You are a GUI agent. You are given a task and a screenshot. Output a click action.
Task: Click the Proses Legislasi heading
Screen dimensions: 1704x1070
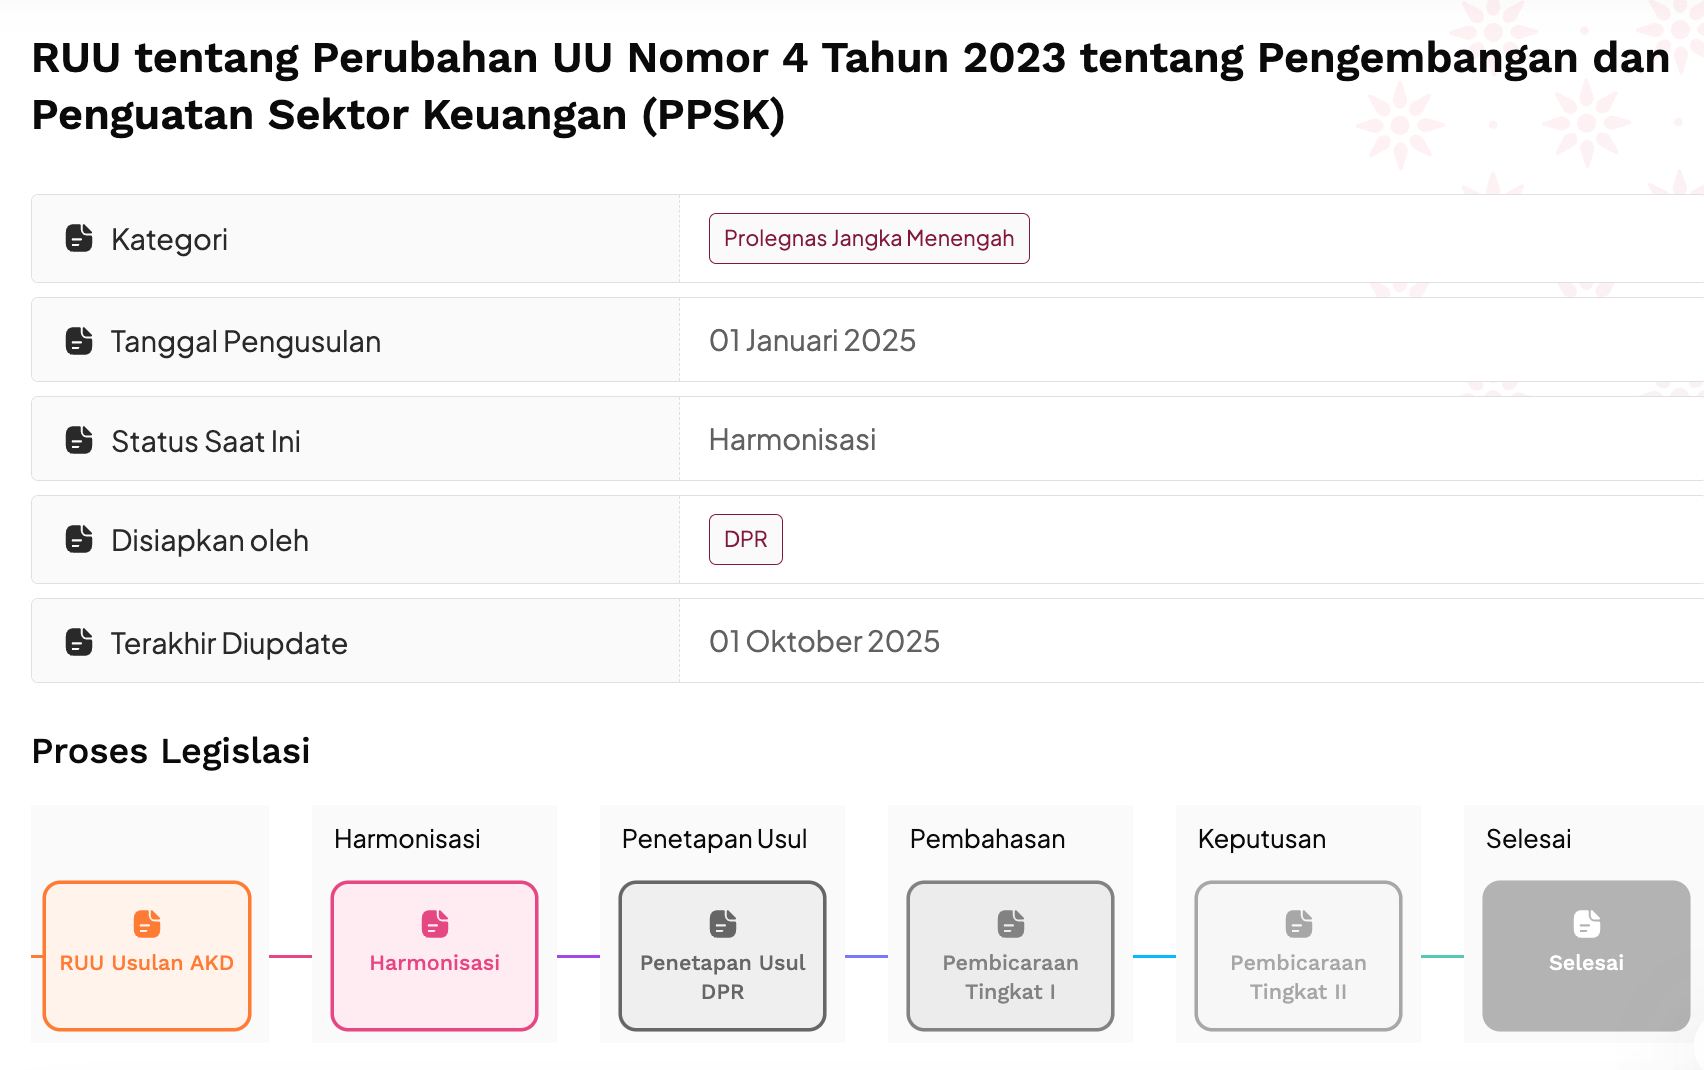coord(171,751)
